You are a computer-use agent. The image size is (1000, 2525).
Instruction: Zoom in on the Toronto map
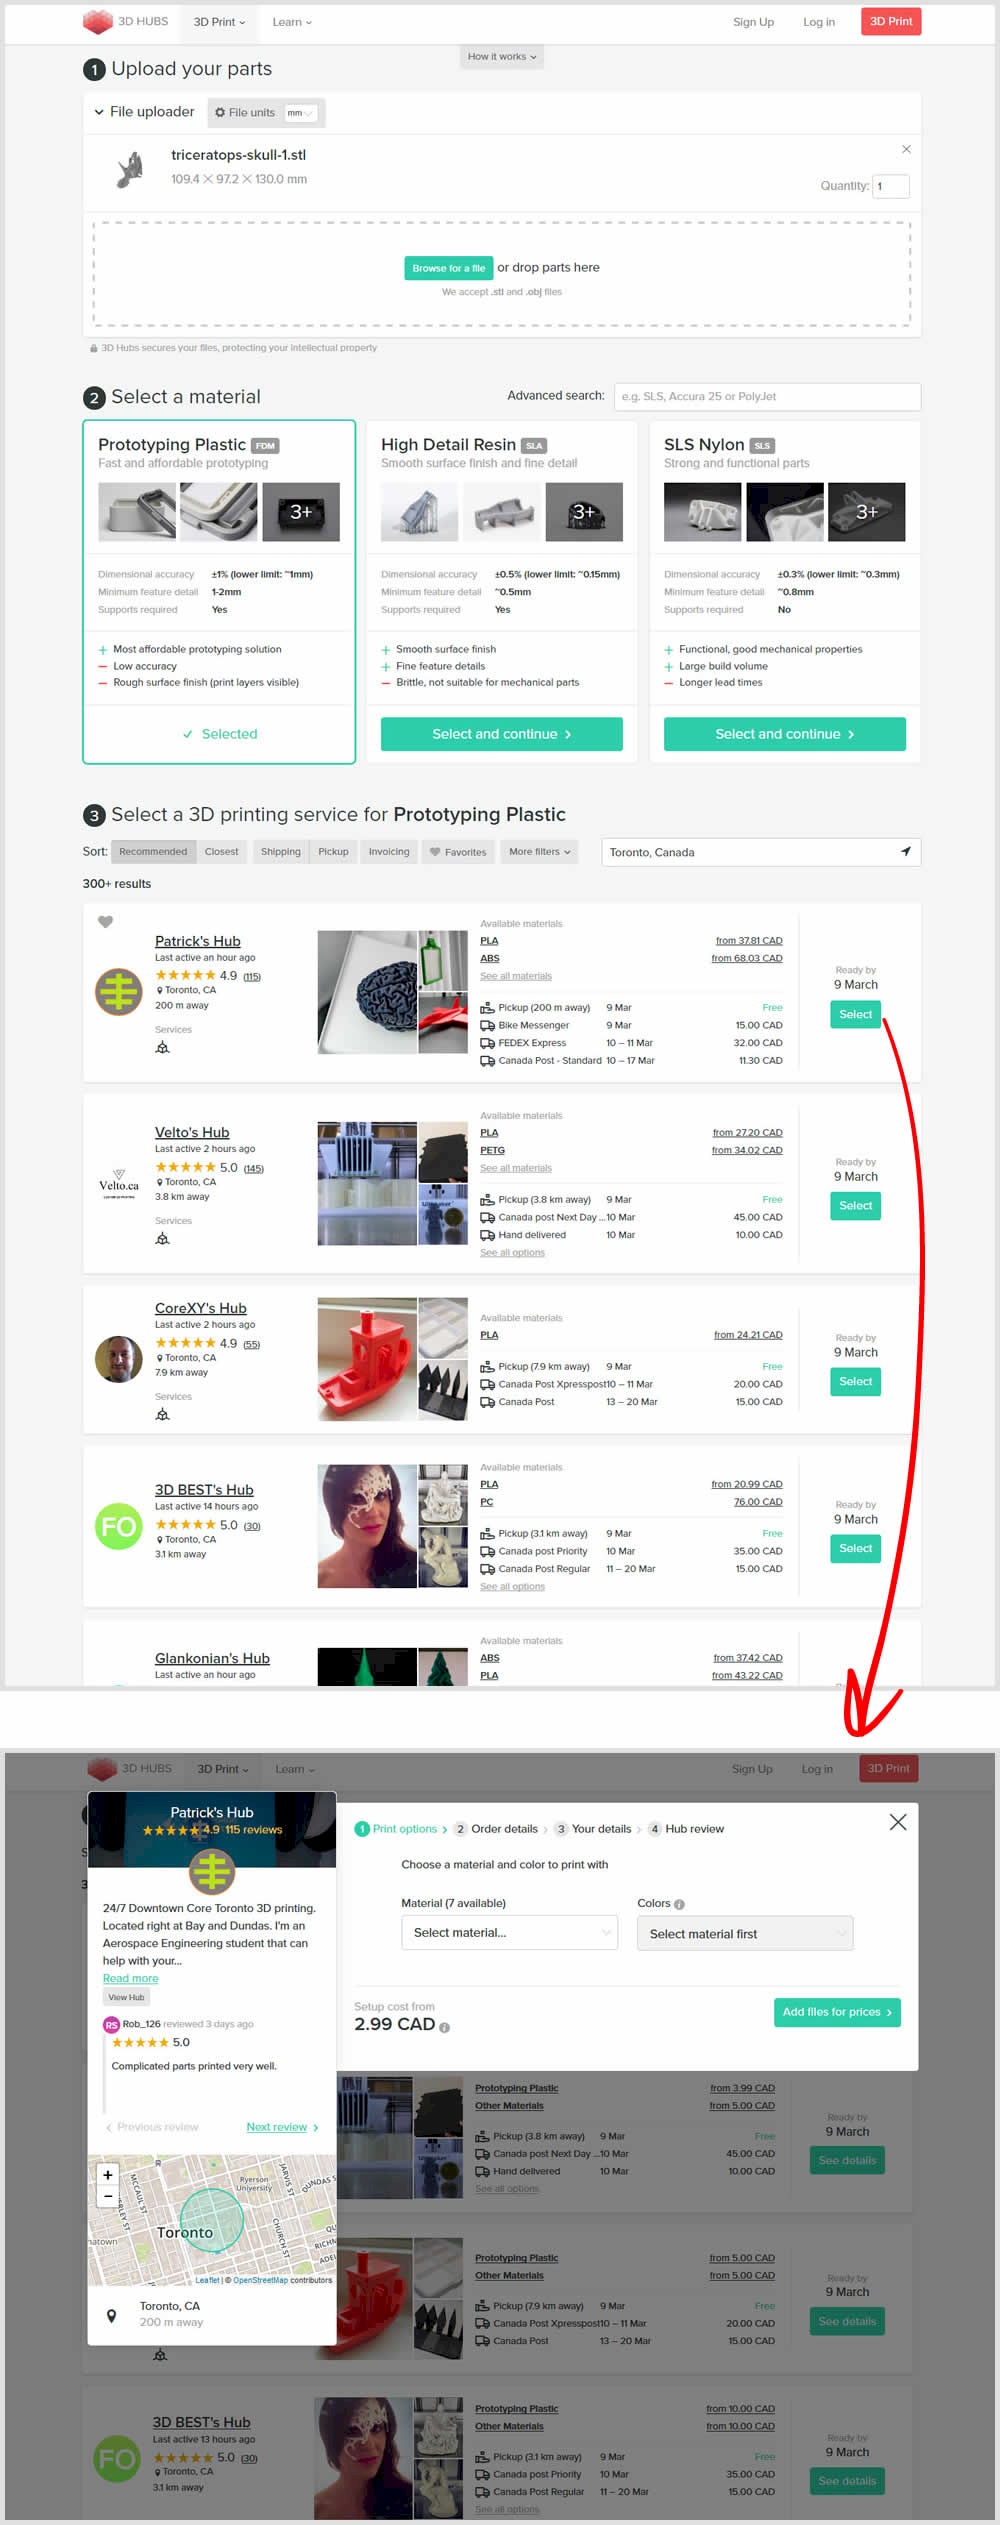click(108, 2174)
